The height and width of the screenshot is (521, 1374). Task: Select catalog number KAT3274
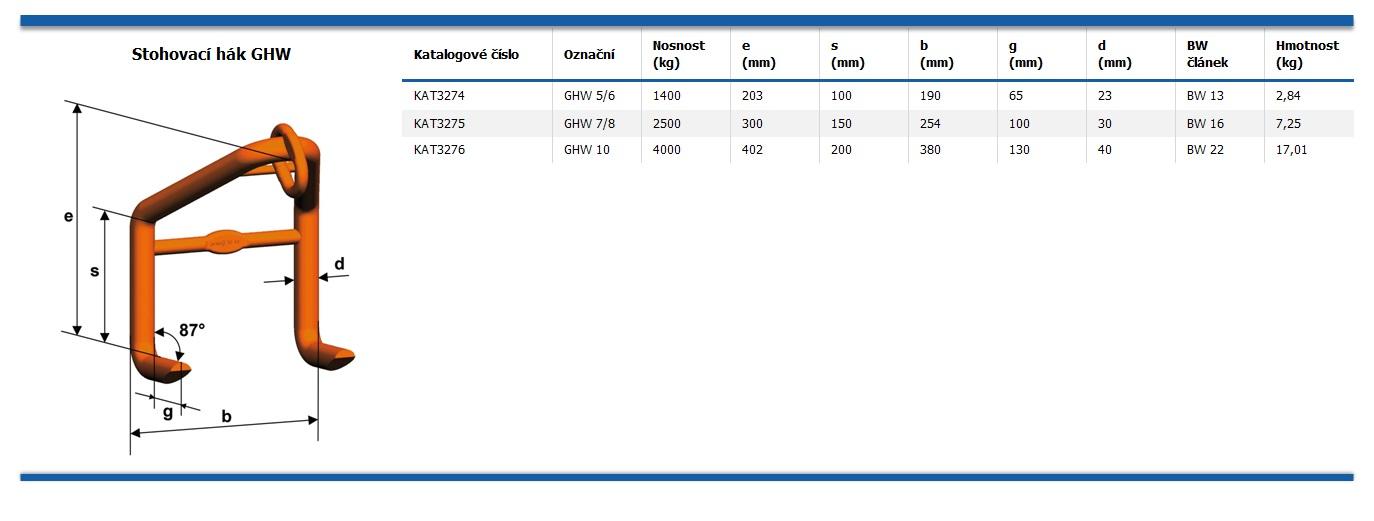pyautogui.click(x=439, y=96)
